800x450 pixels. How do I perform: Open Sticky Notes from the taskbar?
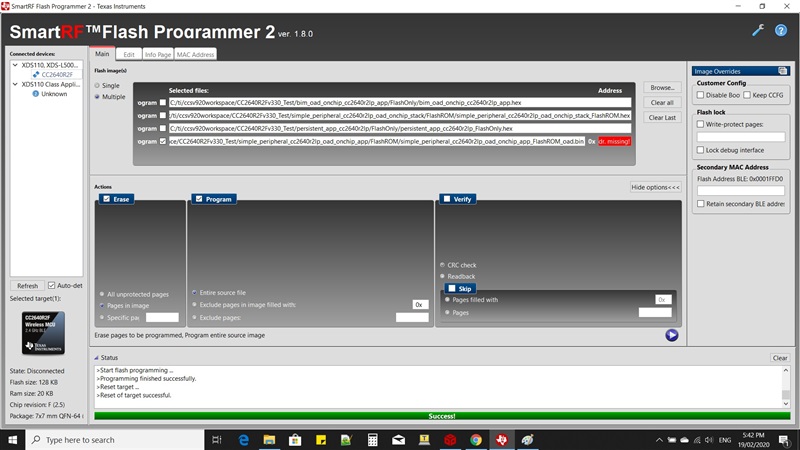pos(321,440)
